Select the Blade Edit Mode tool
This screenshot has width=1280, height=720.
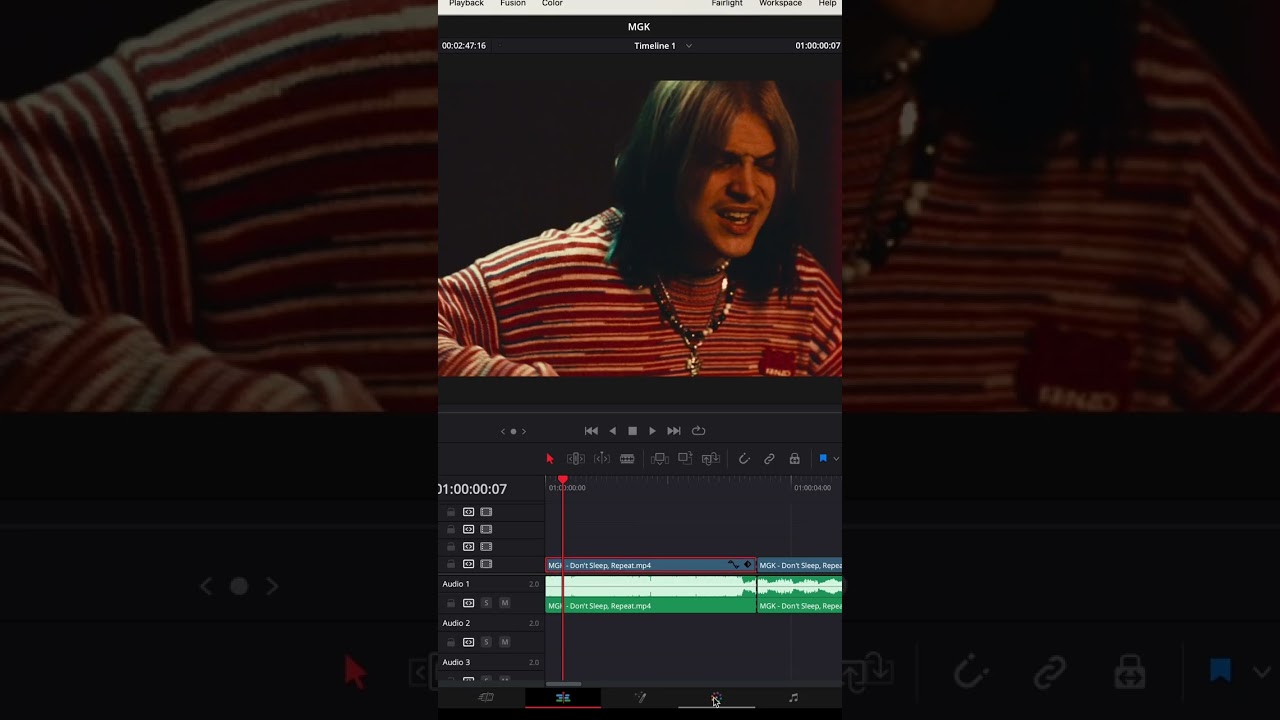627,459
